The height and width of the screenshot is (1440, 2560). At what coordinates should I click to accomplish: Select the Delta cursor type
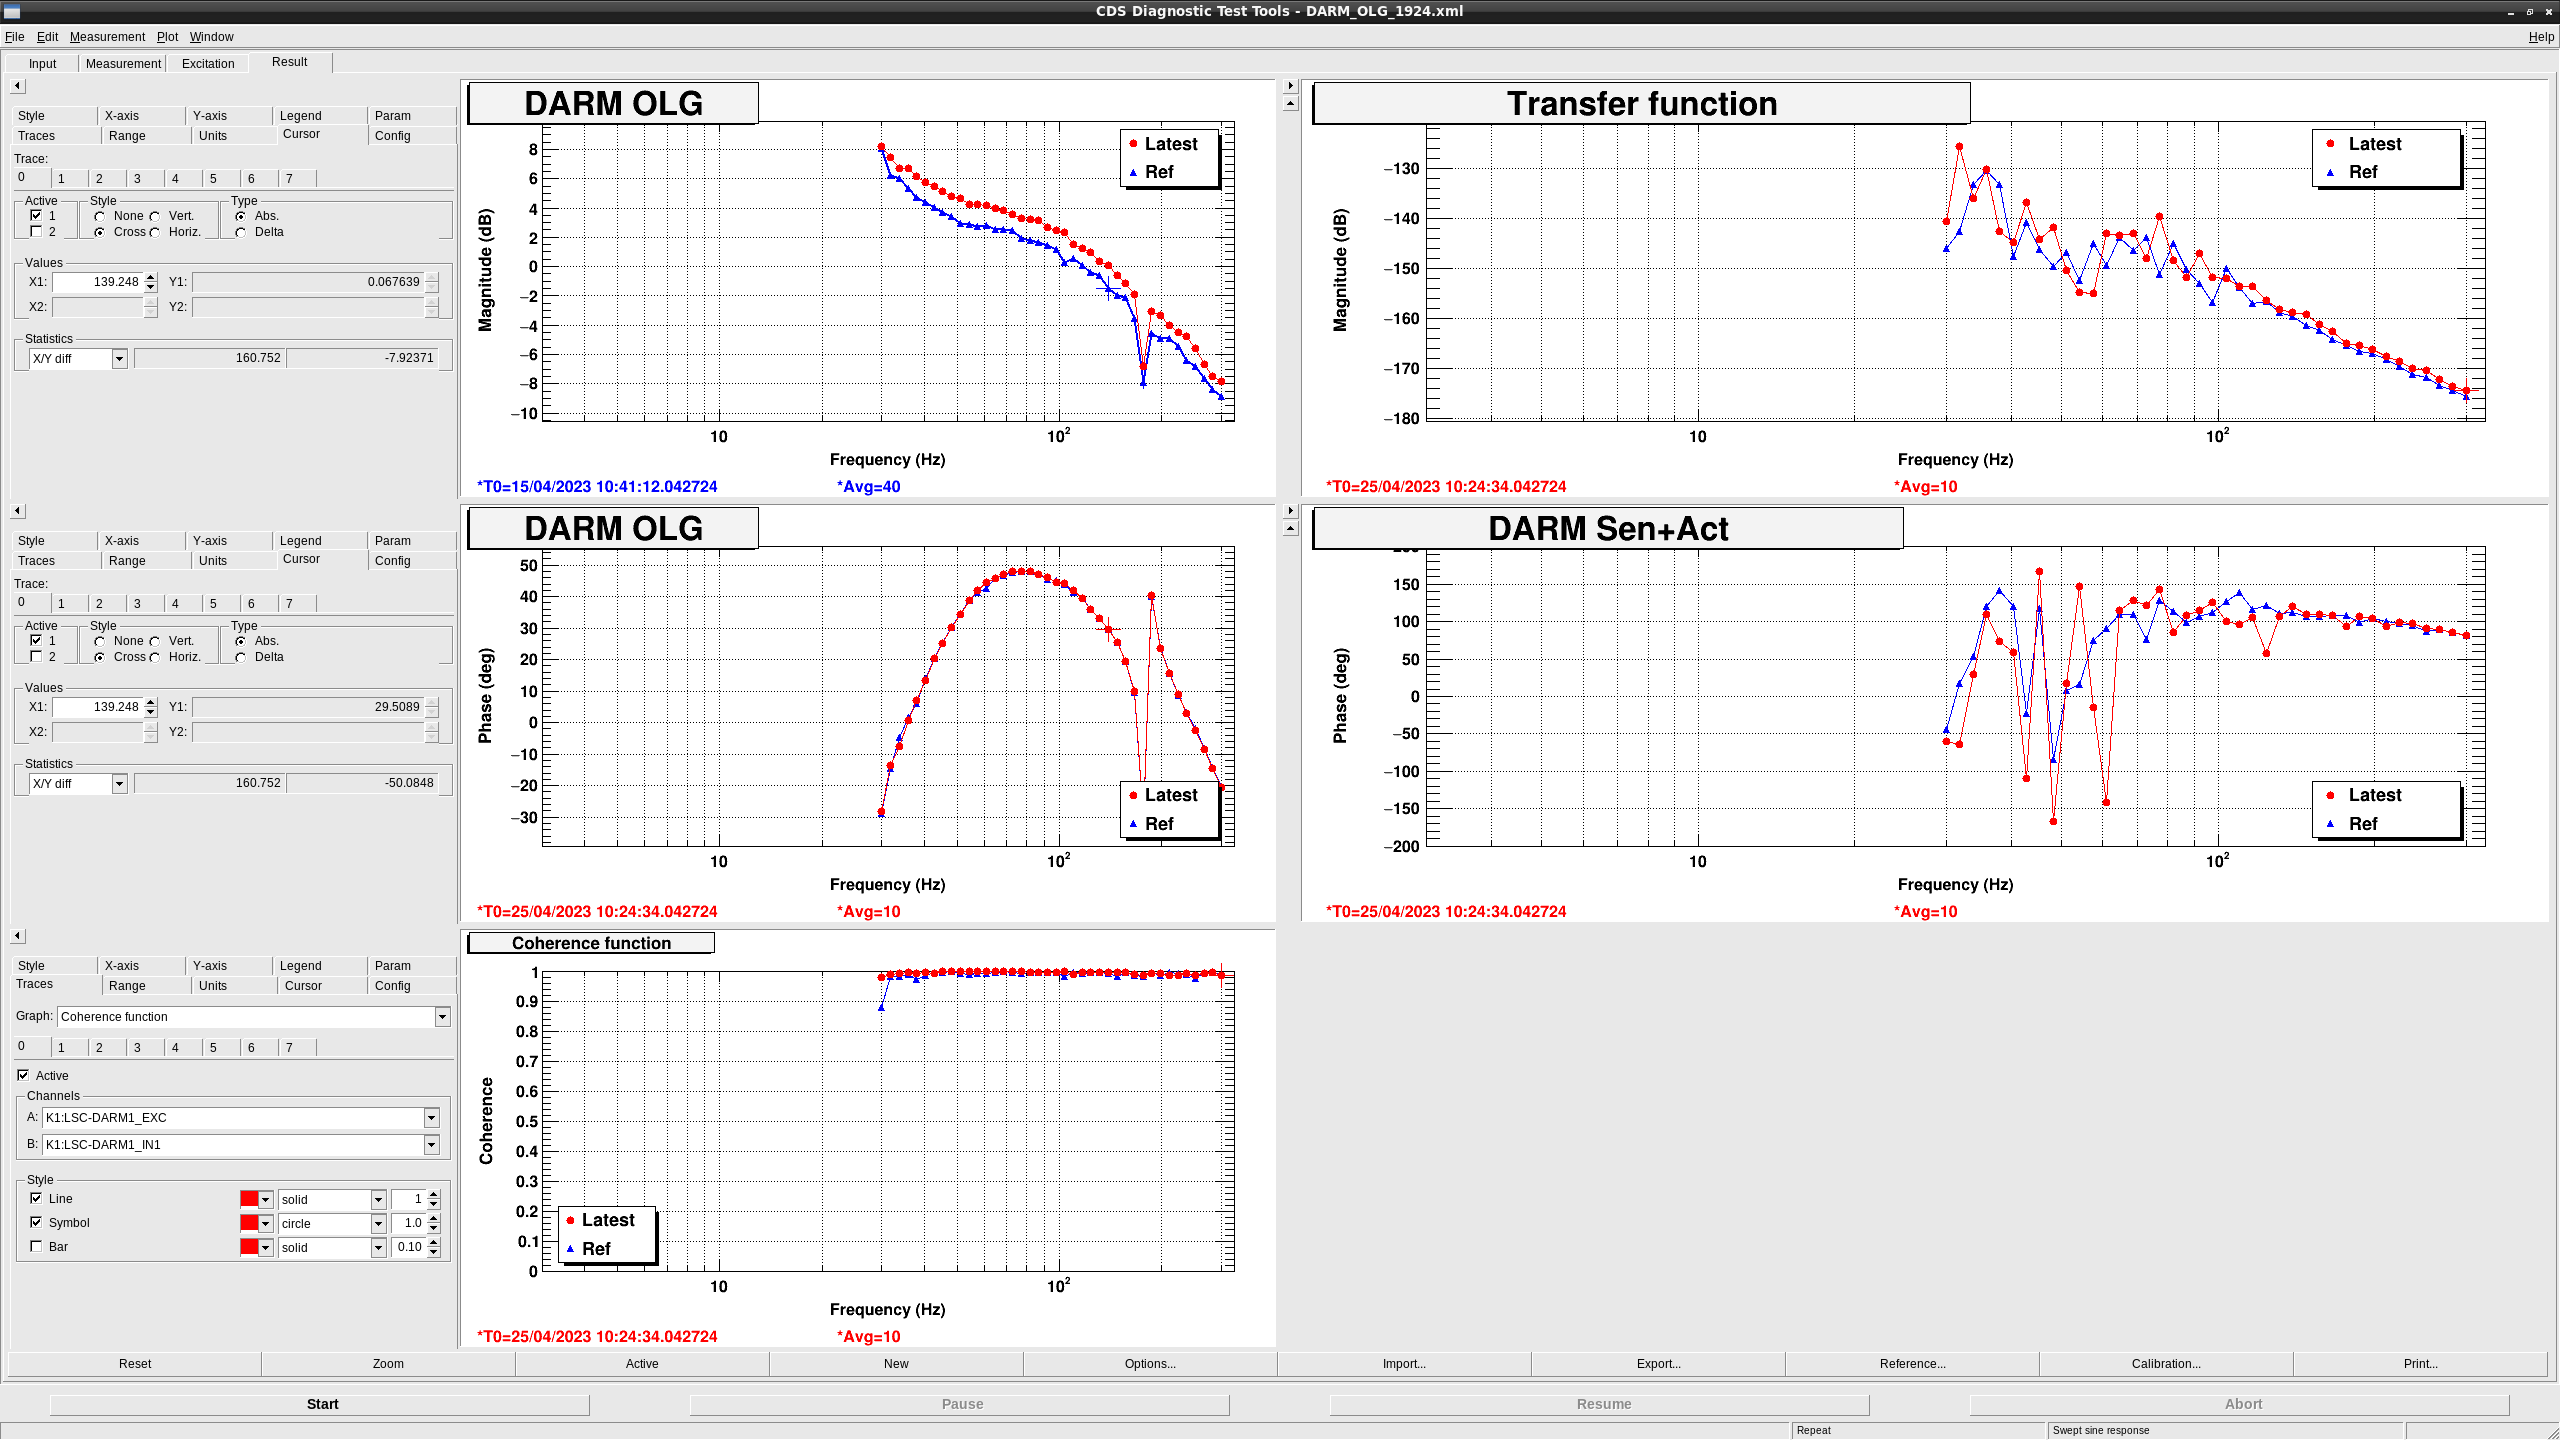[x=241, y=232]
